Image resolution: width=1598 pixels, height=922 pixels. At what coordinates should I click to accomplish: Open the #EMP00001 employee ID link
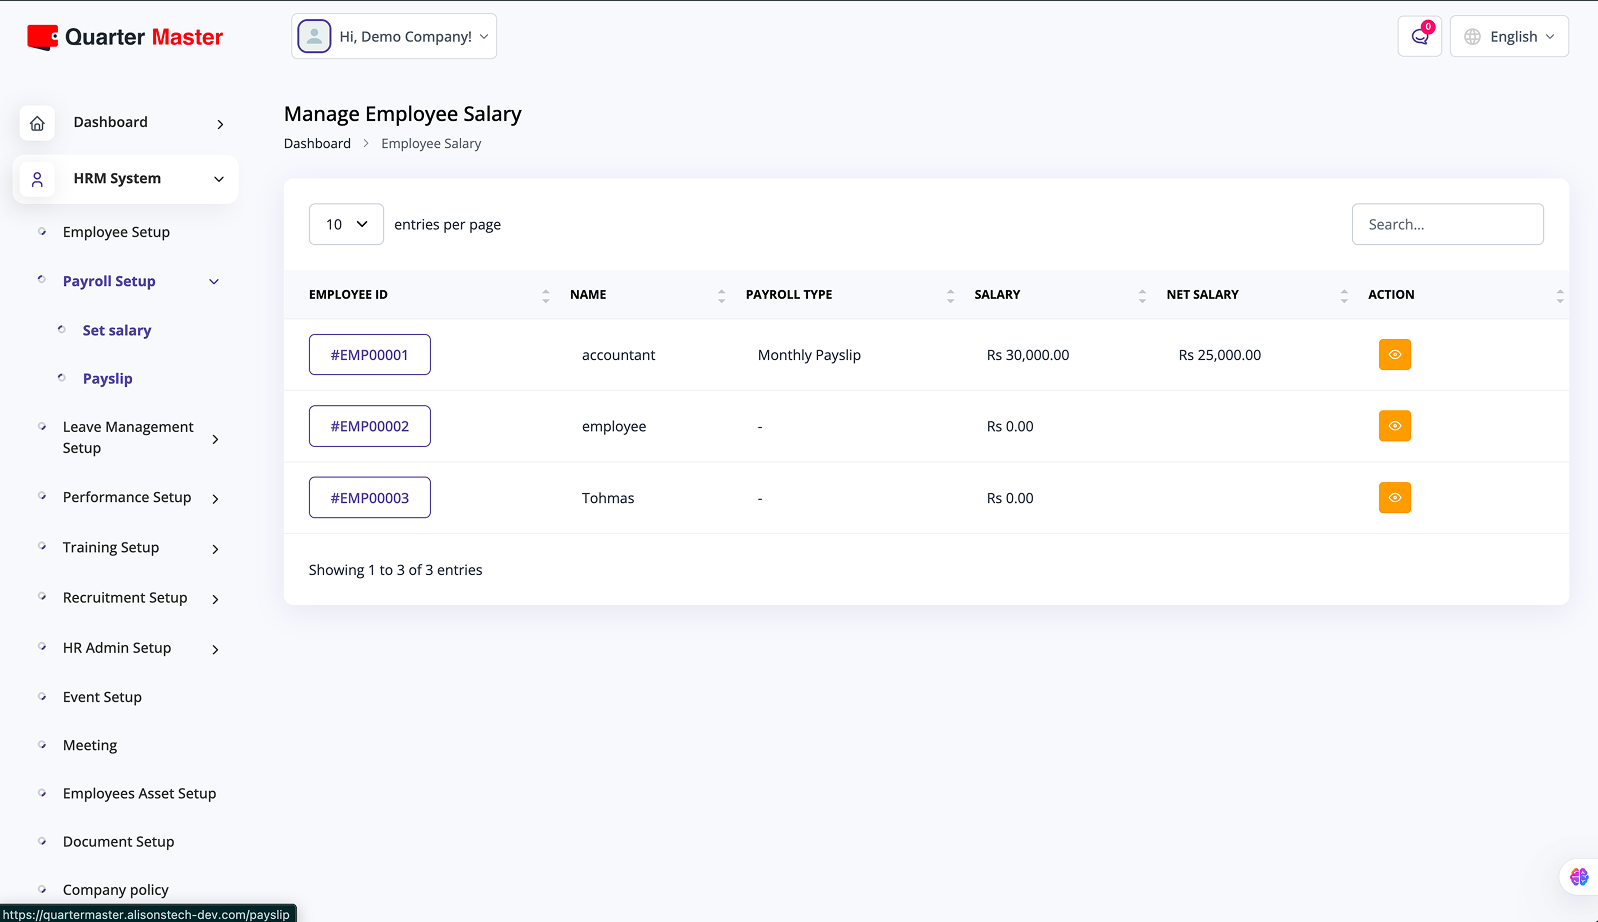[x=370, y=355]
